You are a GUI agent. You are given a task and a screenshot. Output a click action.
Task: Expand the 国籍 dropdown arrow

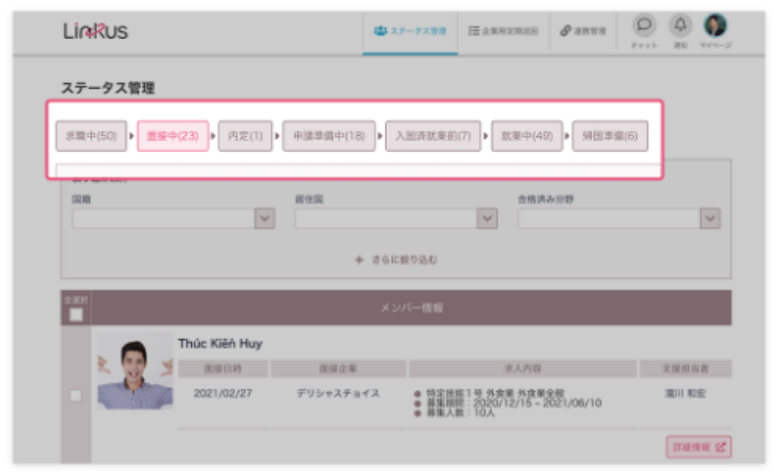[265, 218]
